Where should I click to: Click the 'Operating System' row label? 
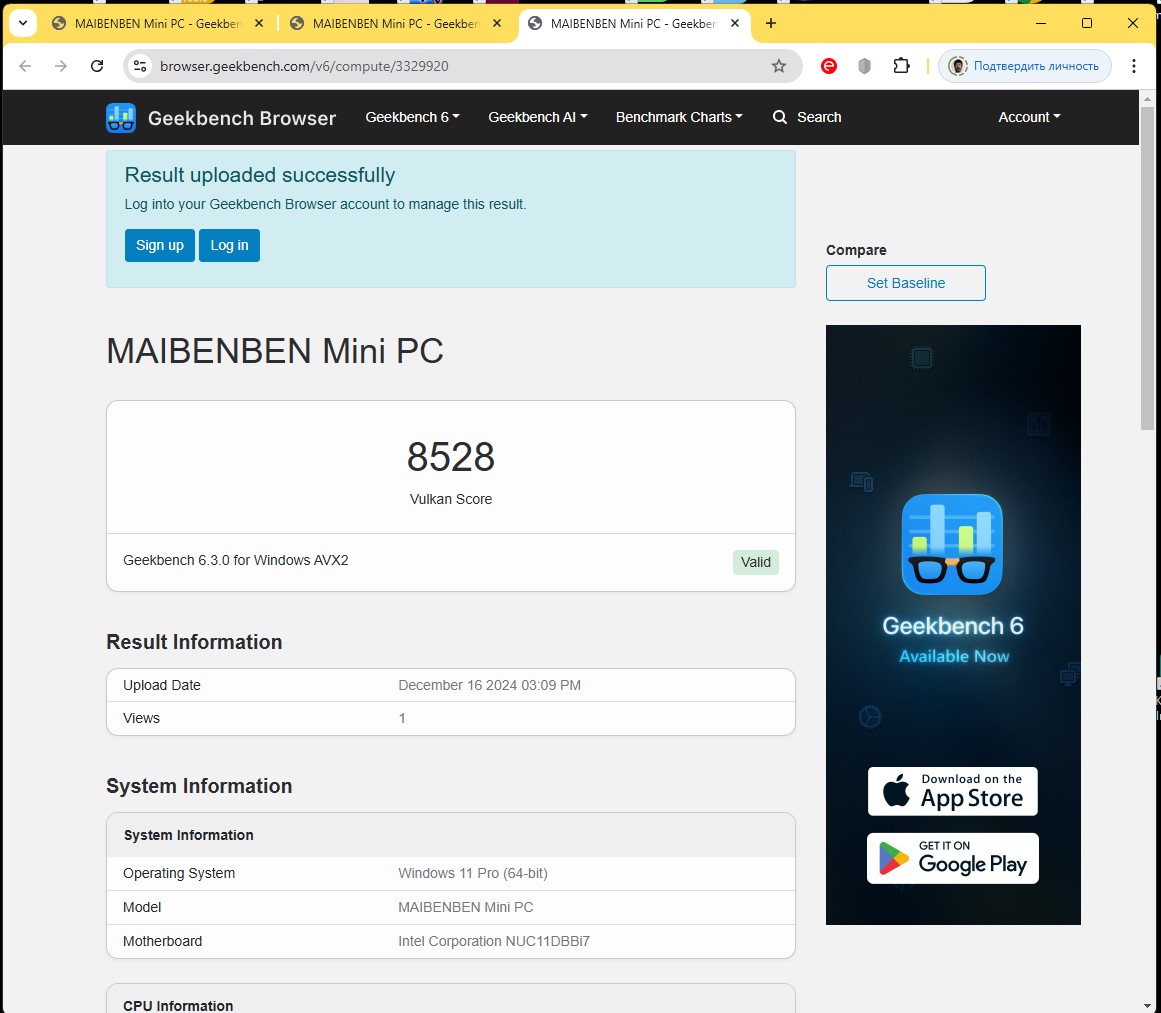[x=178, y=873]
